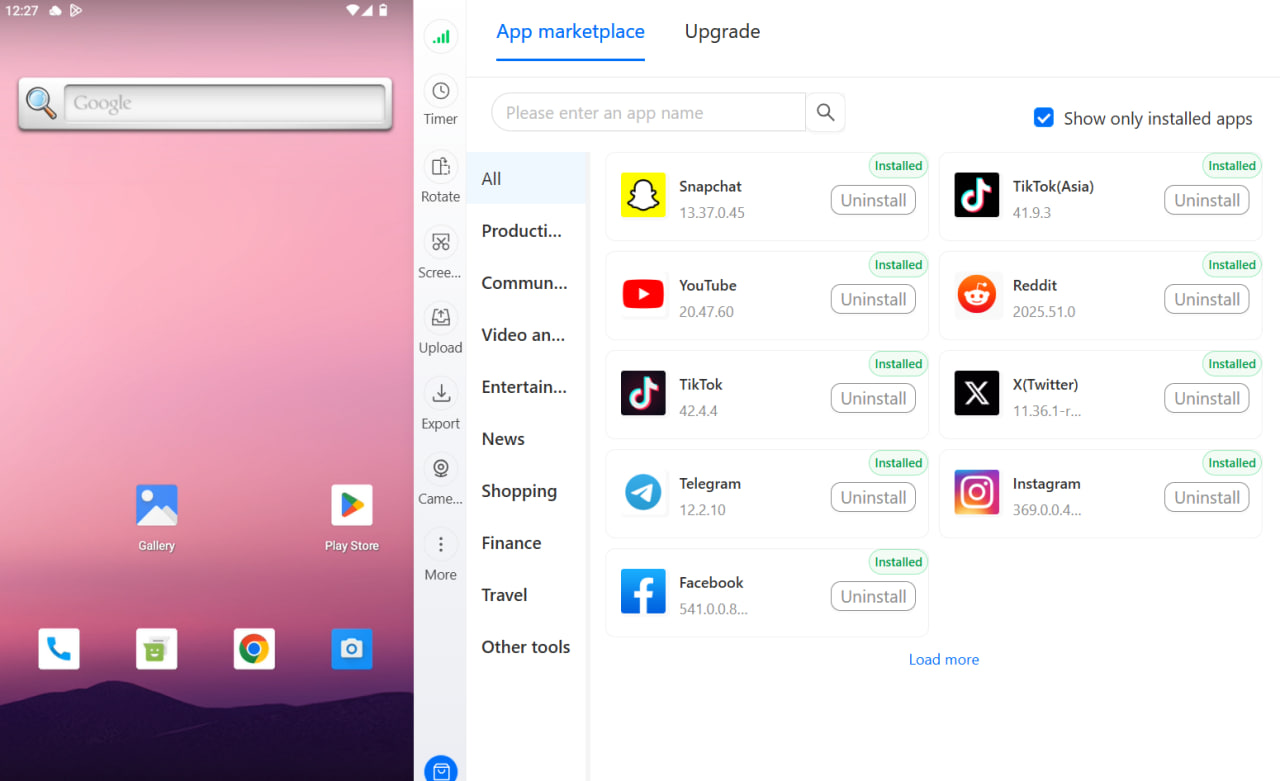Image resolution: width=1280 pixels, height=781 pixels.
Task: Uninstall the Snapchat app
Action: point(873,200)
